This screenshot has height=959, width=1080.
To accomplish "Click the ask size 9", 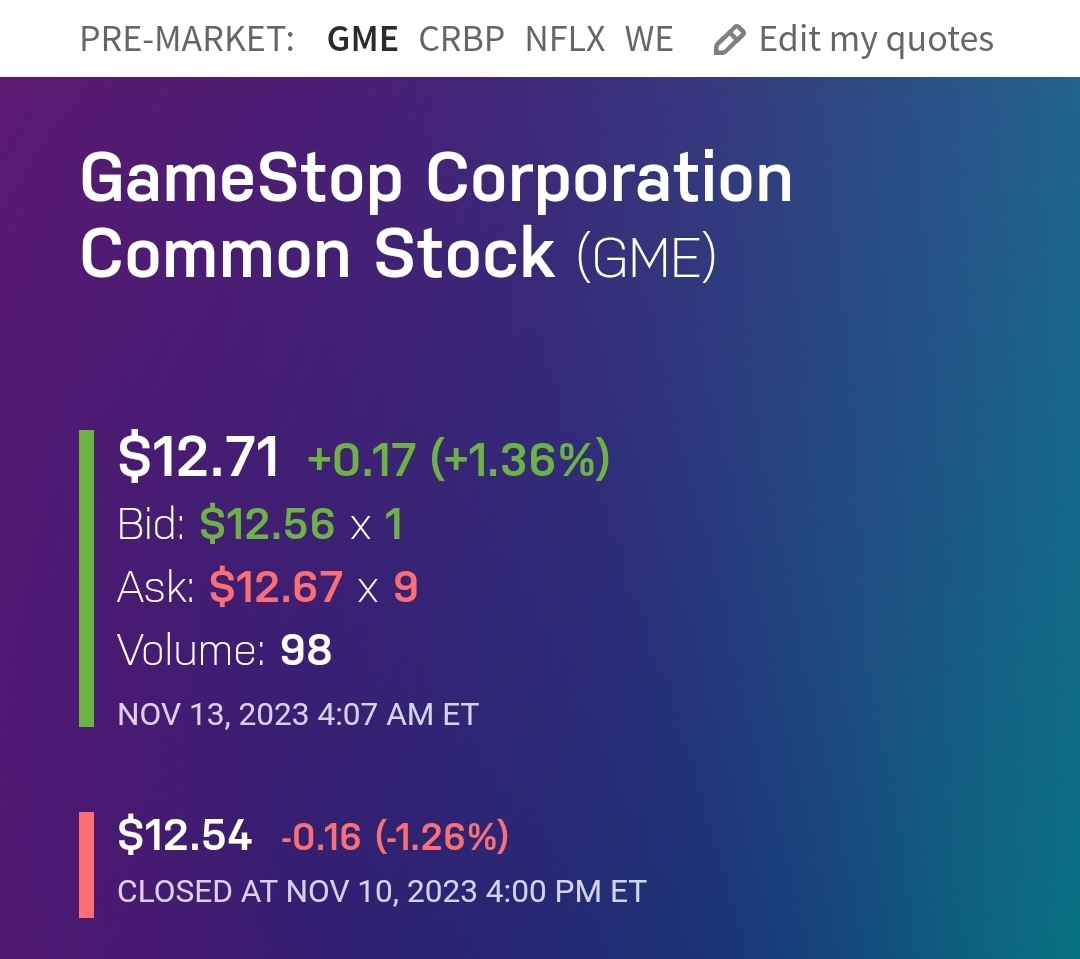I will coord(405,588).
